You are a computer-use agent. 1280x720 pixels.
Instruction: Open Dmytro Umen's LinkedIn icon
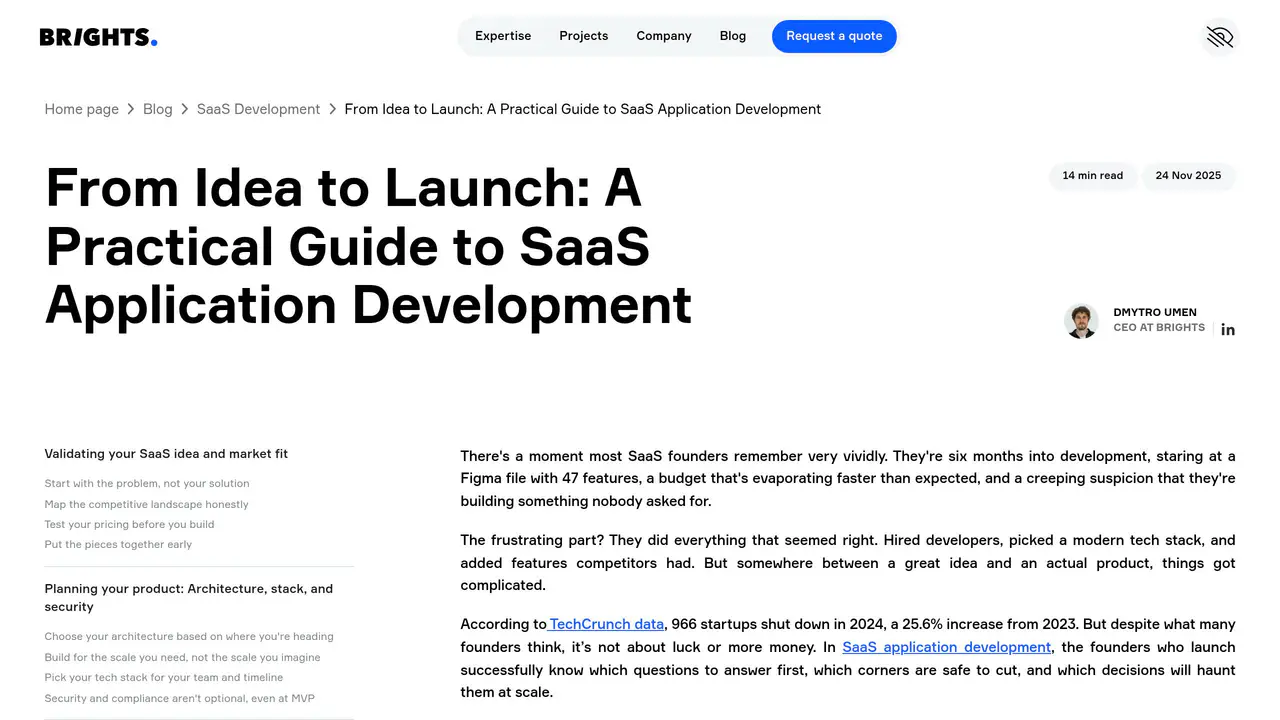[x=1228, y=329]
